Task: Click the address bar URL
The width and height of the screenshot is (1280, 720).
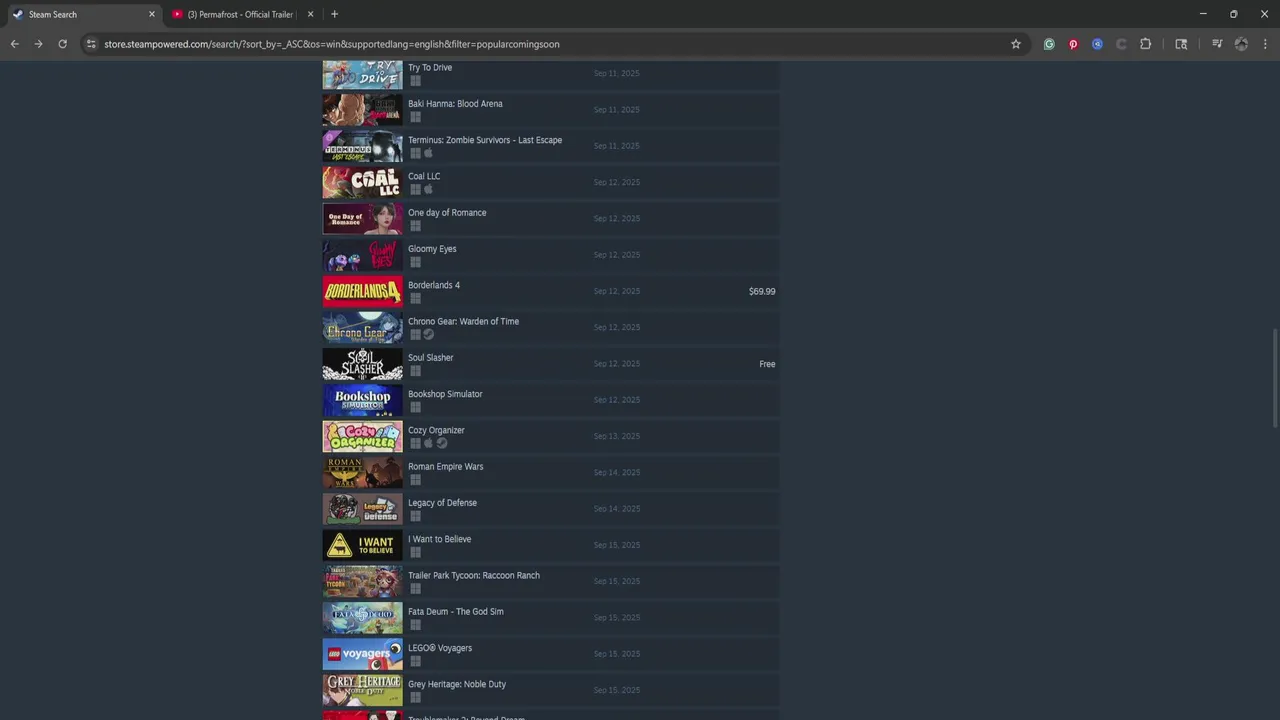Action: pyautogui.click(x=332, y=44)
